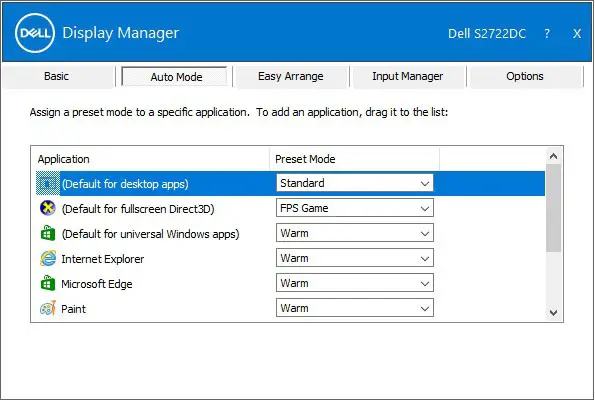Click the Dell logo icon
This screenshot has height=401, width=595.
point(35,33)
